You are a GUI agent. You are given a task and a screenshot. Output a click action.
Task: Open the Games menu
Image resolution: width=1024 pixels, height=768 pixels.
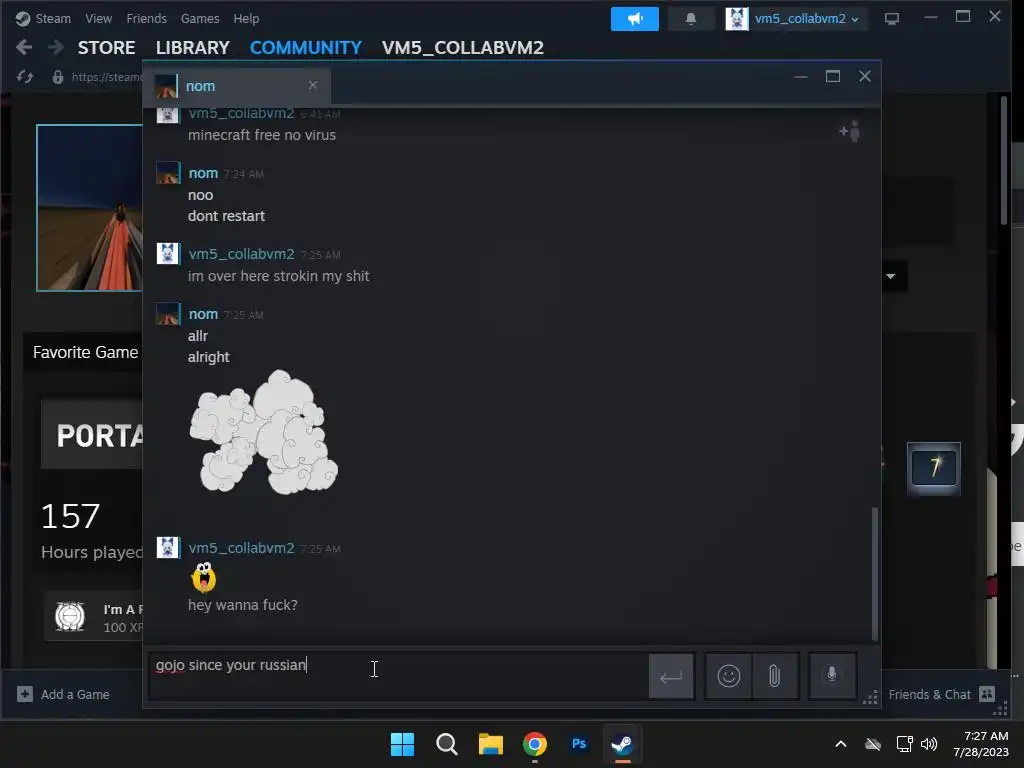[200, 18]
